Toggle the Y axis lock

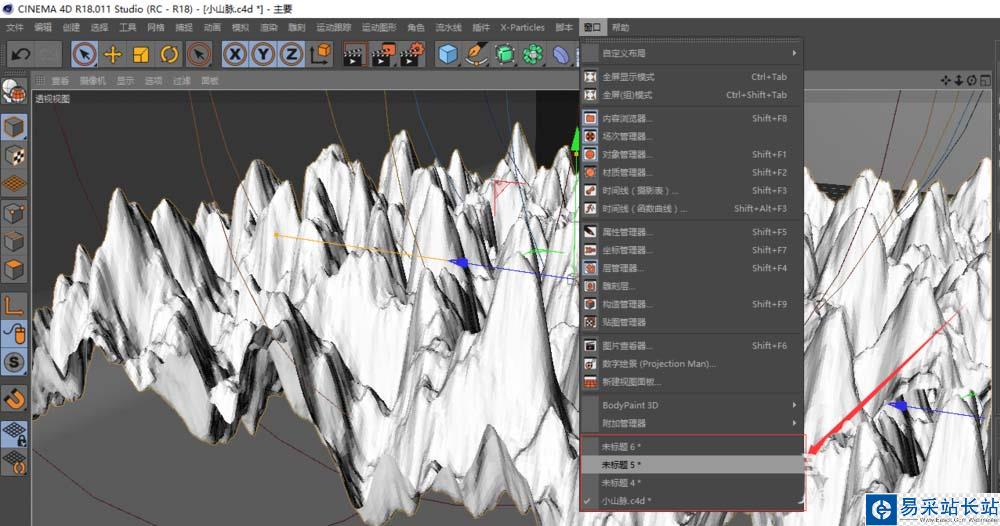(x=263, y=54)
